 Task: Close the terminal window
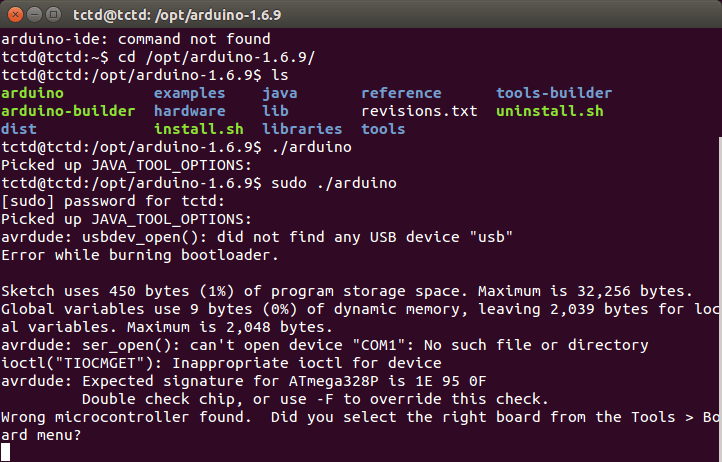point(15,15)
